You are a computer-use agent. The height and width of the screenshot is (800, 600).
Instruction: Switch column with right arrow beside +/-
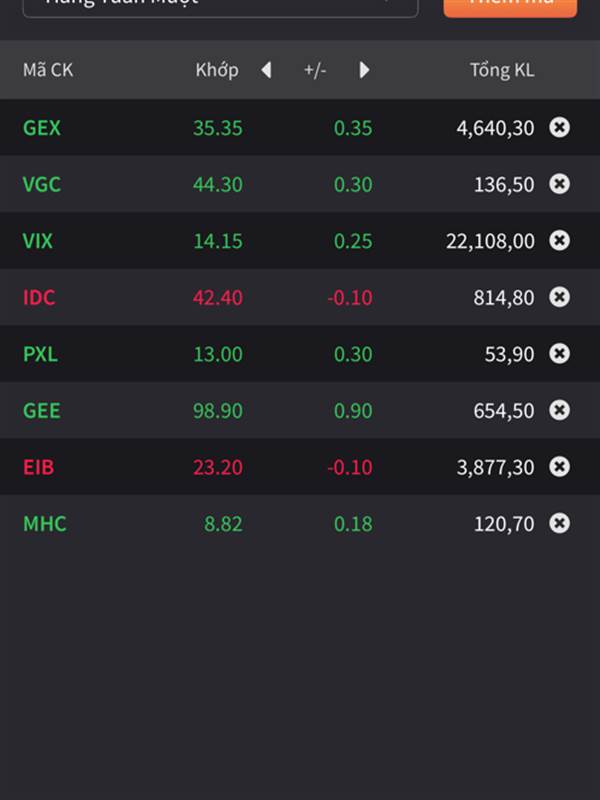point(364,70)
